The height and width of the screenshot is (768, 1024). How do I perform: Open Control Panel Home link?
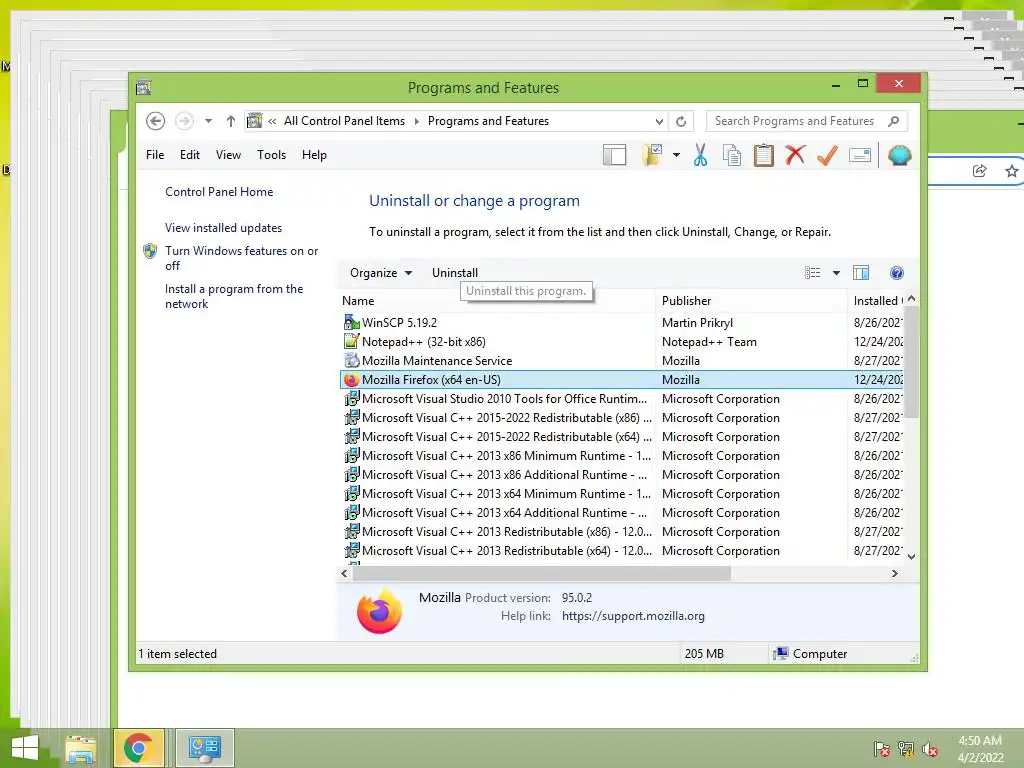[x=219, y=192]
